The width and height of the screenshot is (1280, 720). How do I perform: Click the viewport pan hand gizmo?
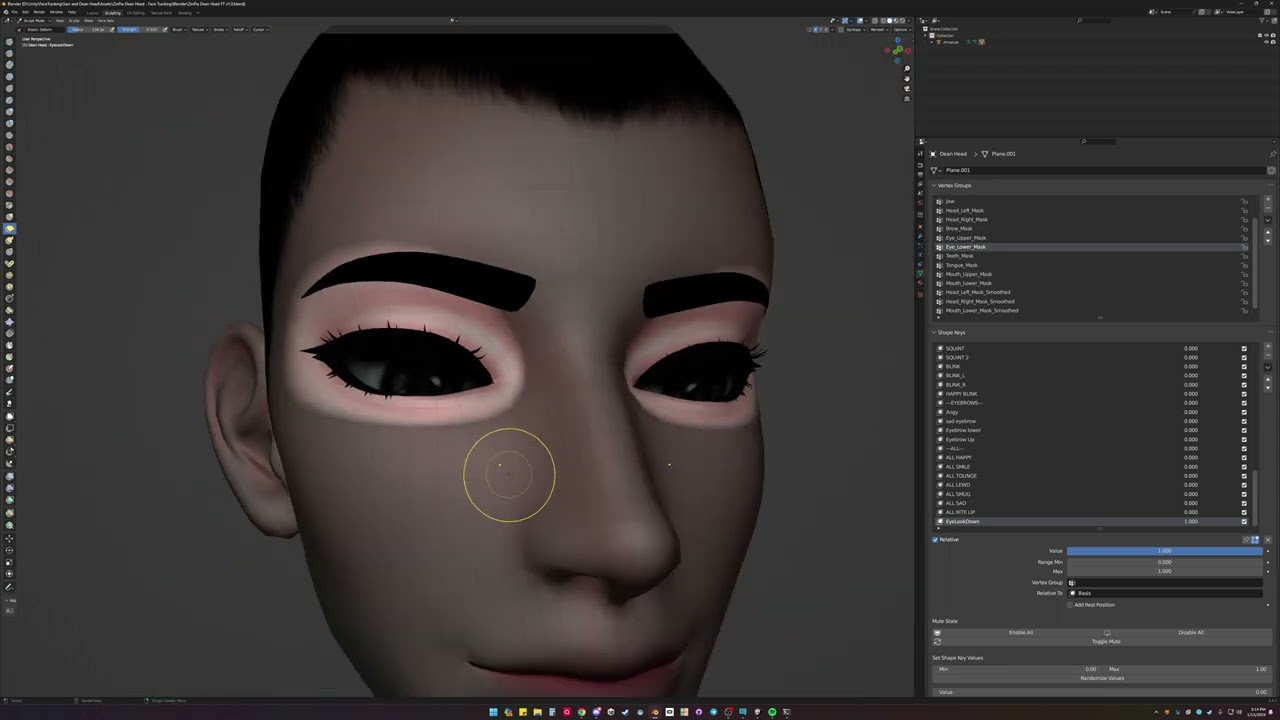tap(907, 79)
